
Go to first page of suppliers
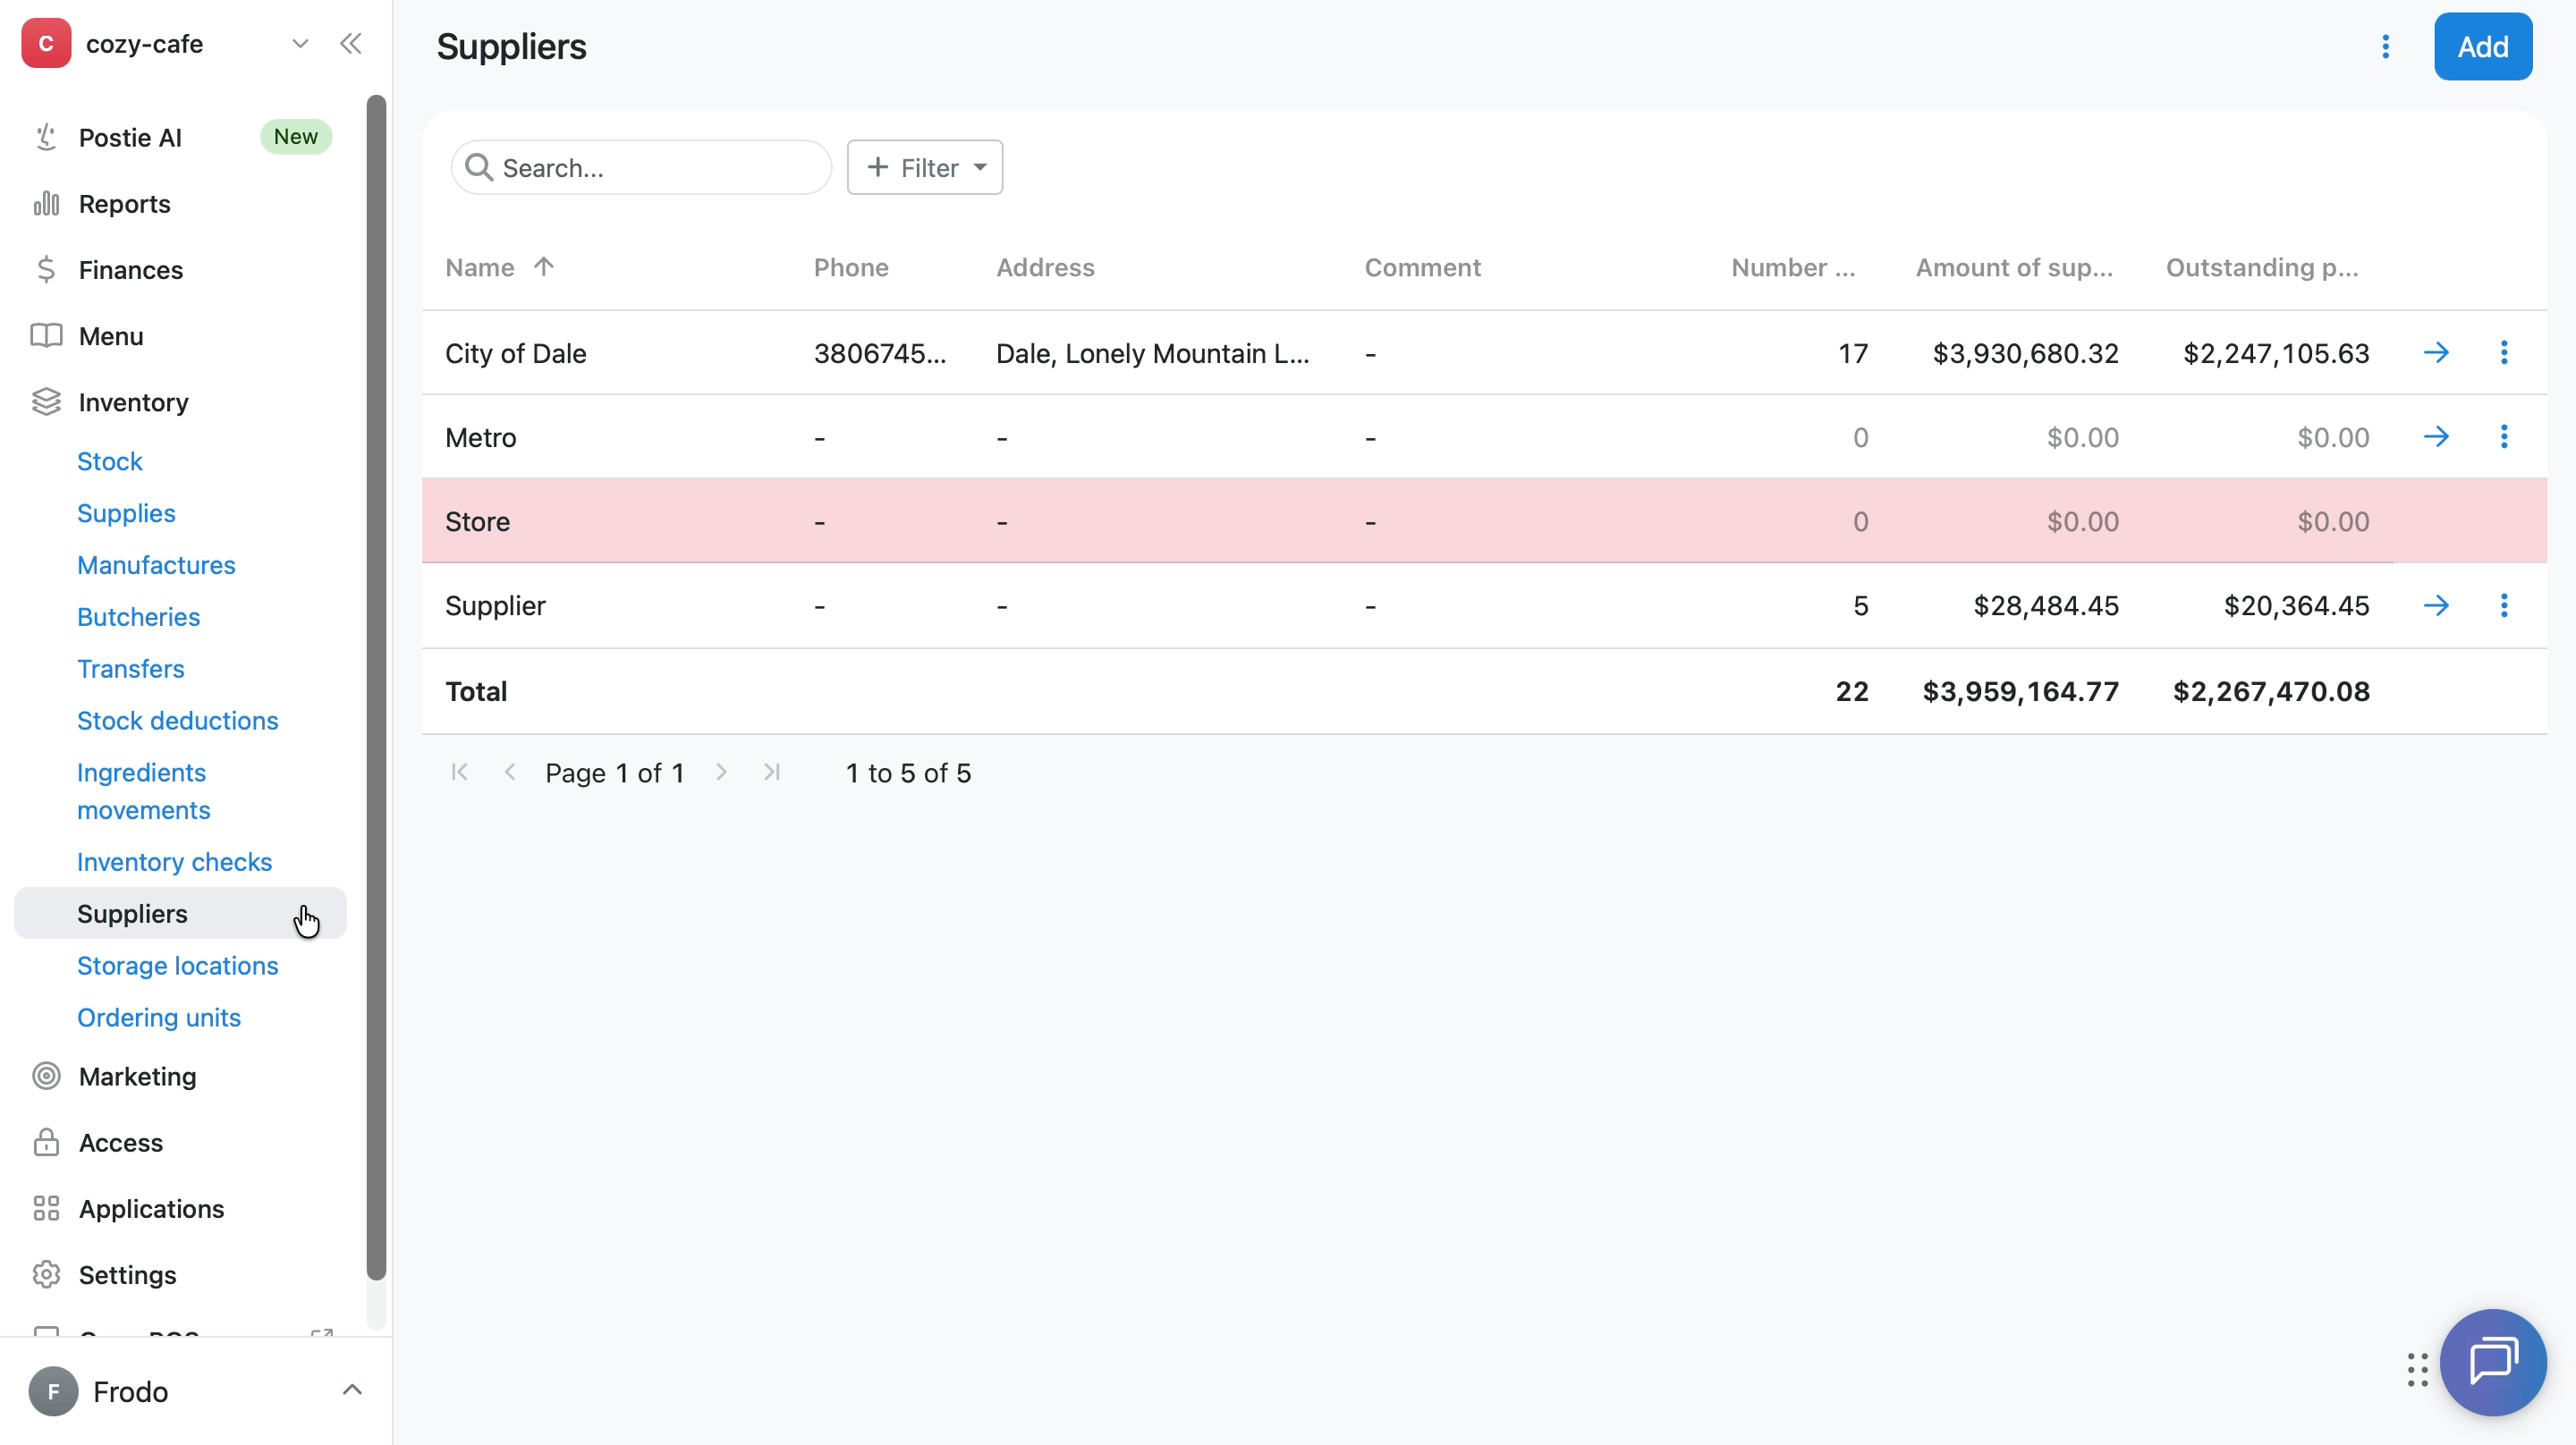459,772
